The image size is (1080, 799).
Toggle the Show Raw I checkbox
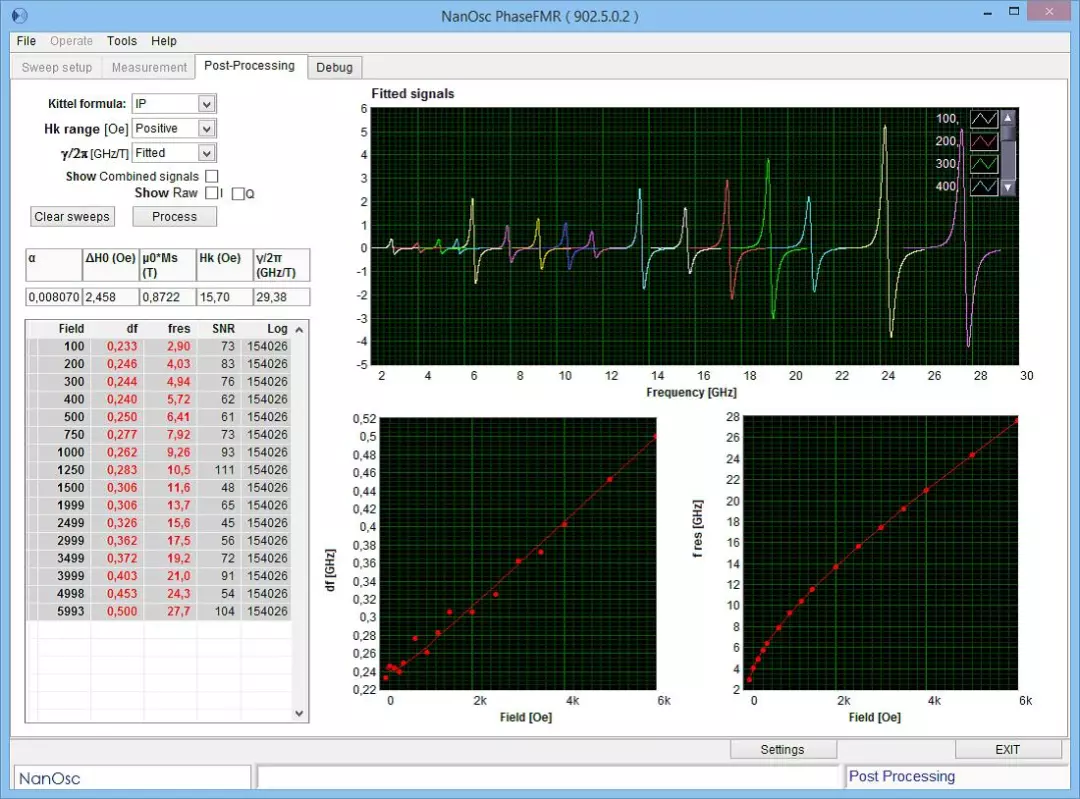tap(212, 193)
